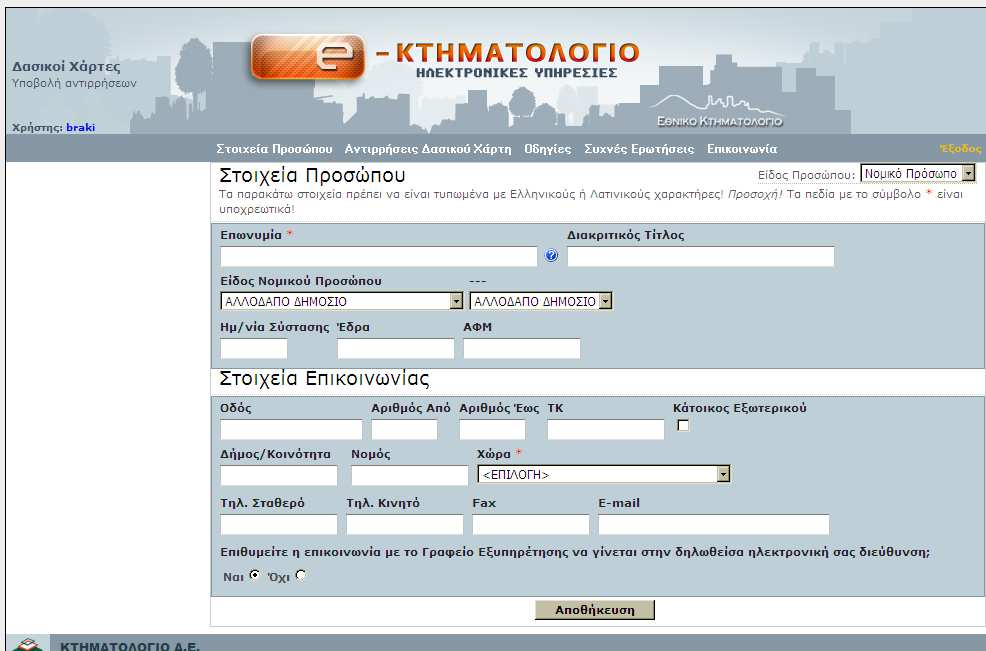Click into the Νομός field
Viewport: 986px width, 651px height.
click(409, 476)
